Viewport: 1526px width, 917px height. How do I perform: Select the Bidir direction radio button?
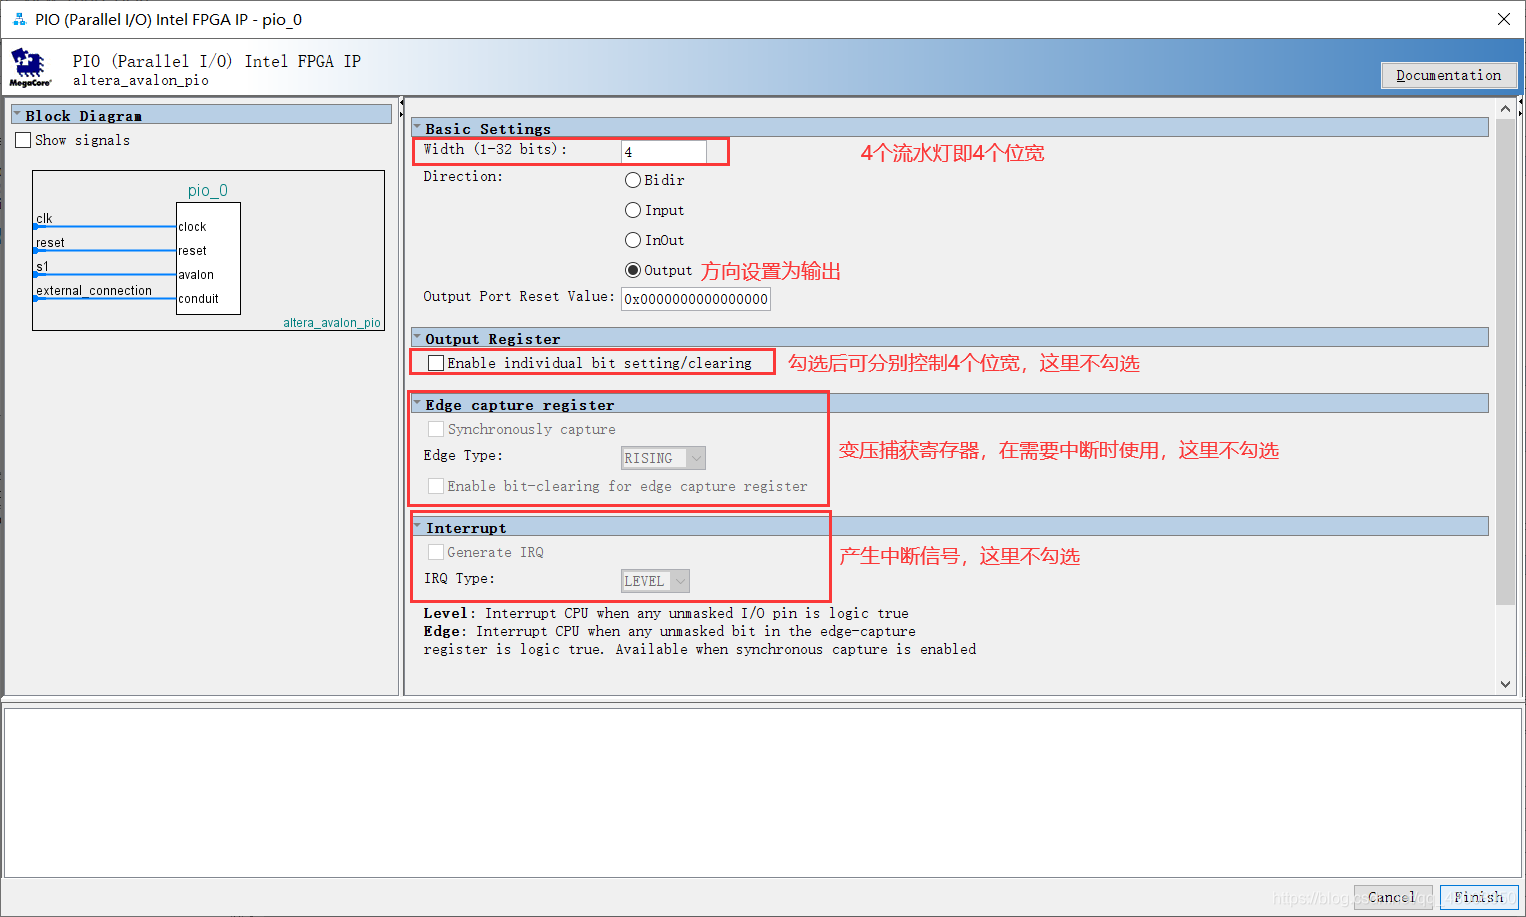[633, 180]
